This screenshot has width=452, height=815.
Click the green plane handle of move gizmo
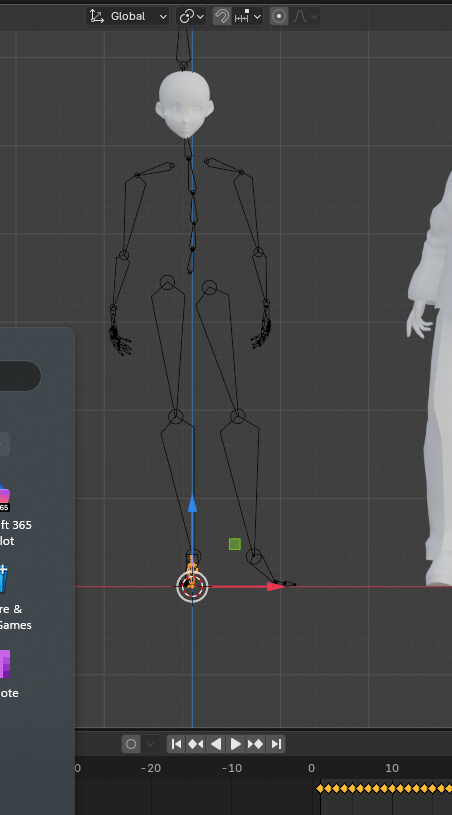[235, 544]
